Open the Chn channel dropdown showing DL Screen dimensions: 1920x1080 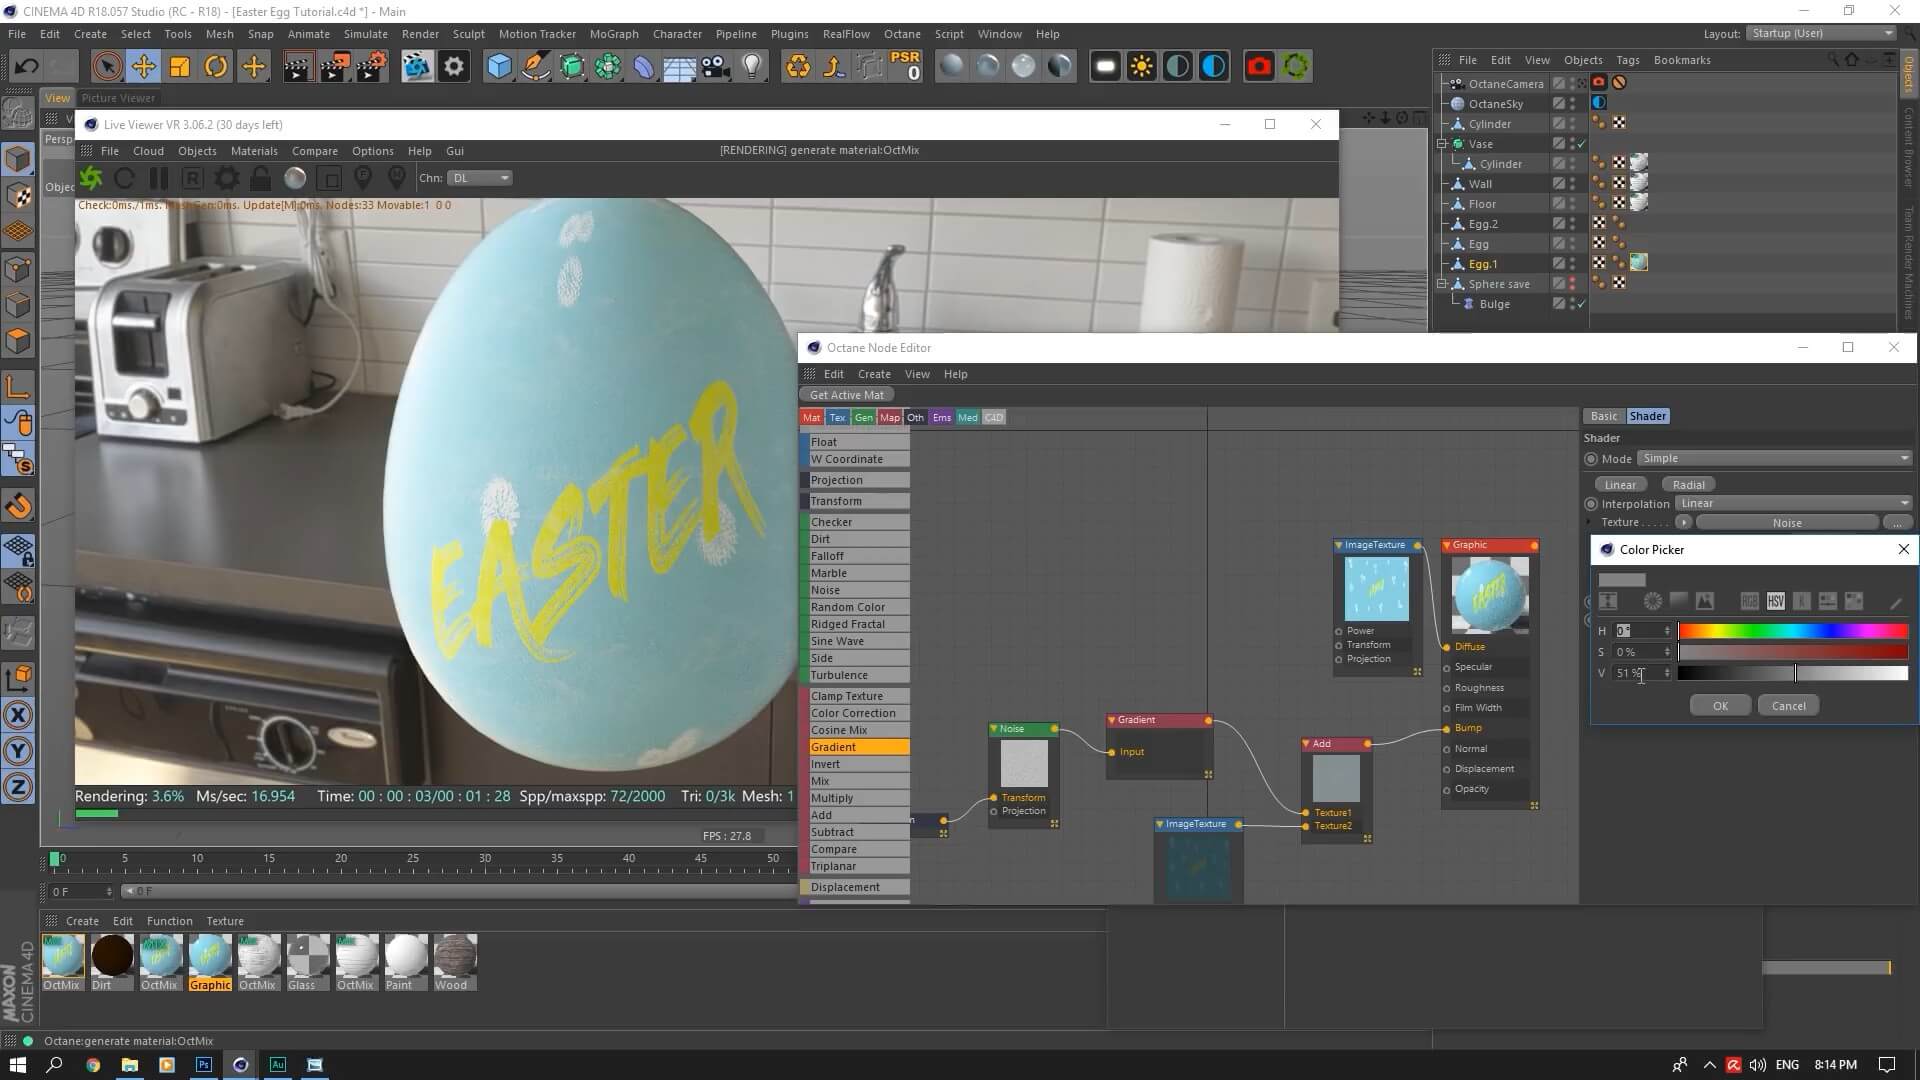480,178
